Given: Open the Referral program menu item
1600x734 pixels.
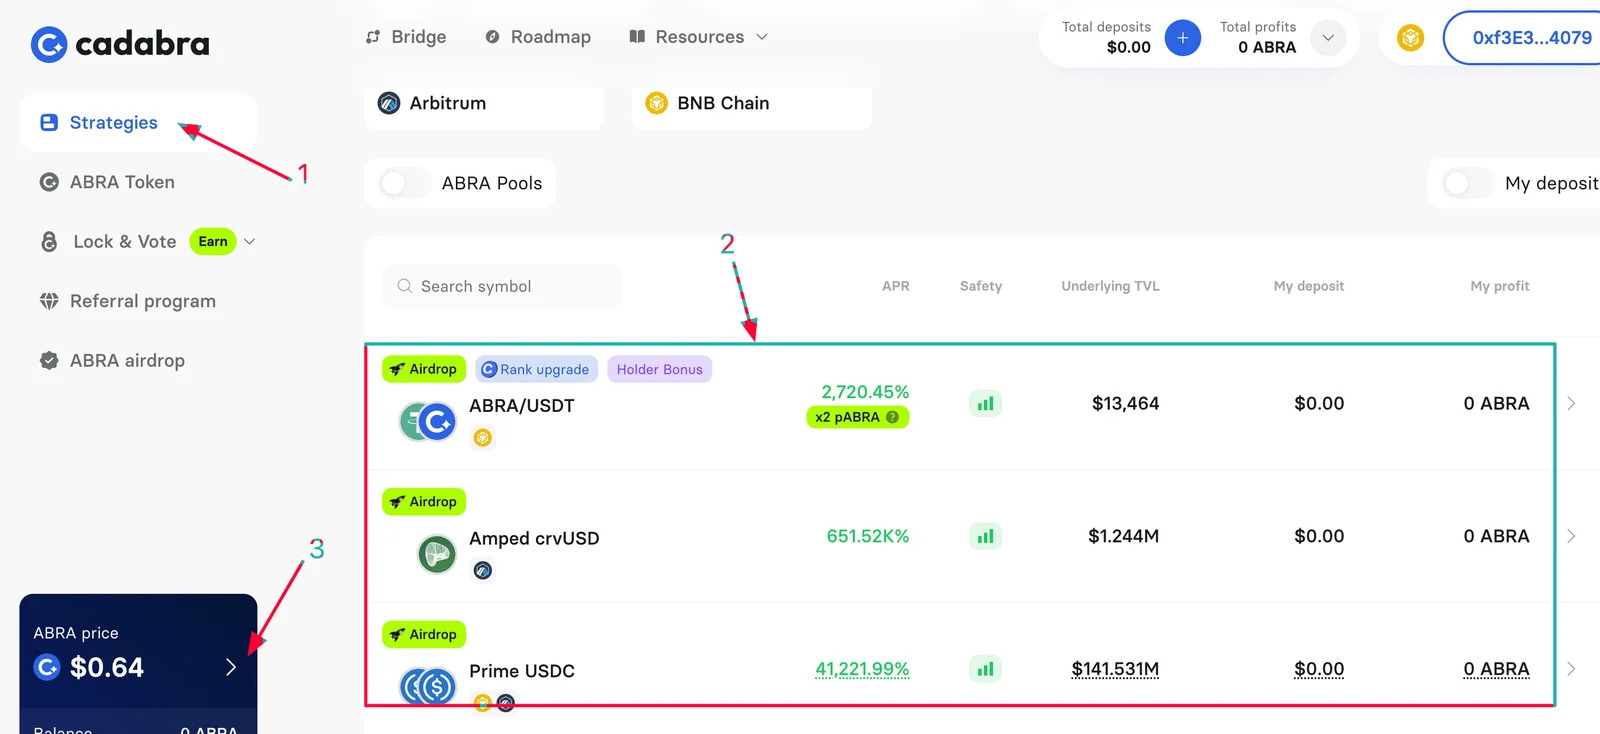Looking at the screenshot, I should pyautogui.click(x=127, y=301).
